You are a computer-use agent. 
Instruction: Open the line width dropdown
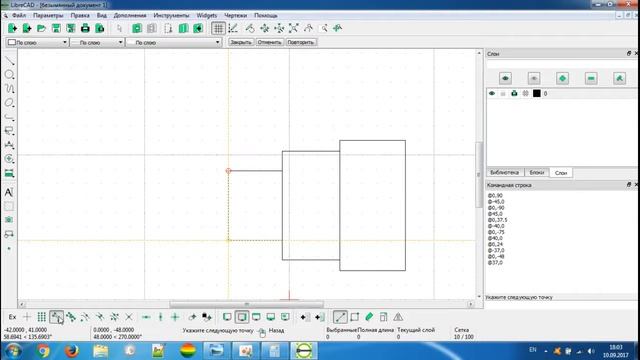[97, 42]
